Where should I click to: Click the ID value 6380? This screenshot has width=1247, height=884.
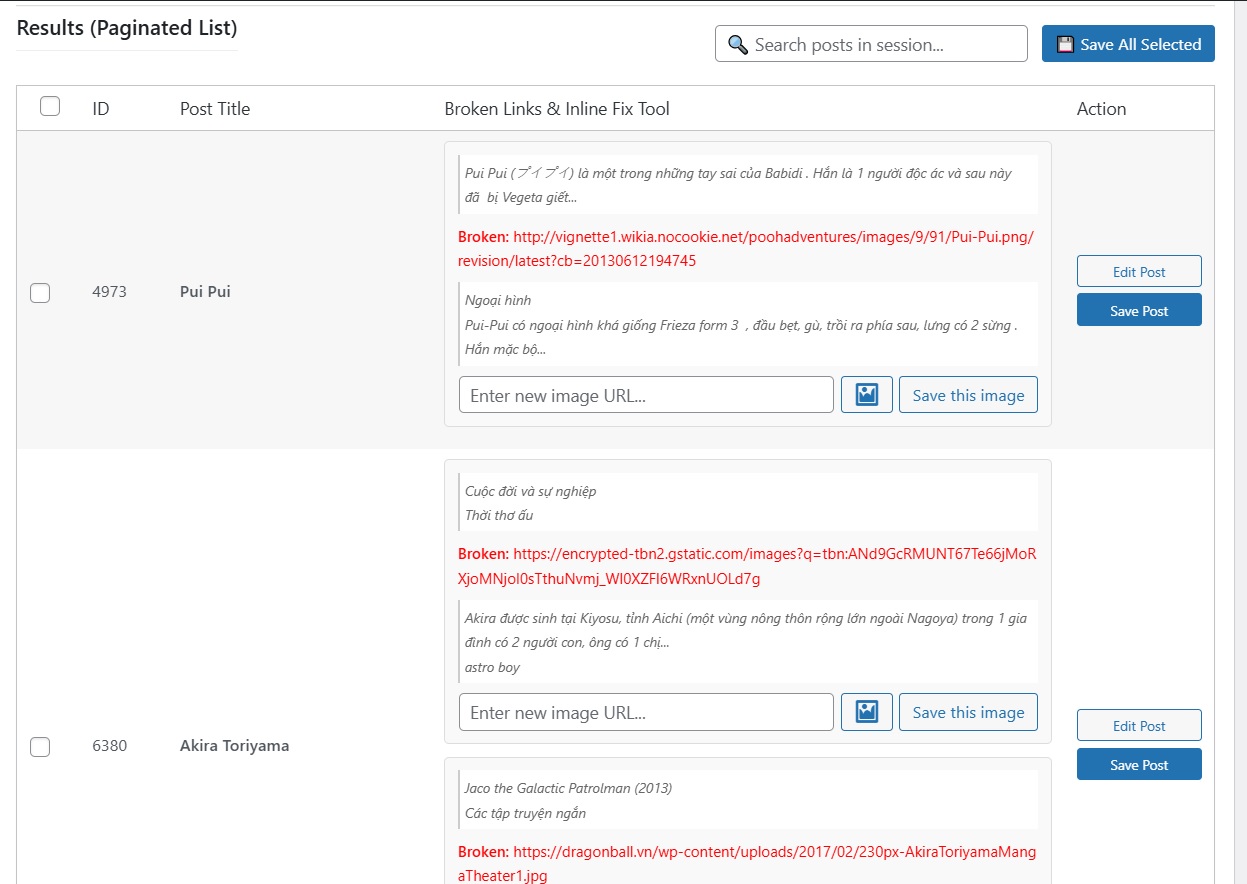pyautogui.click(x=109, y=745)
